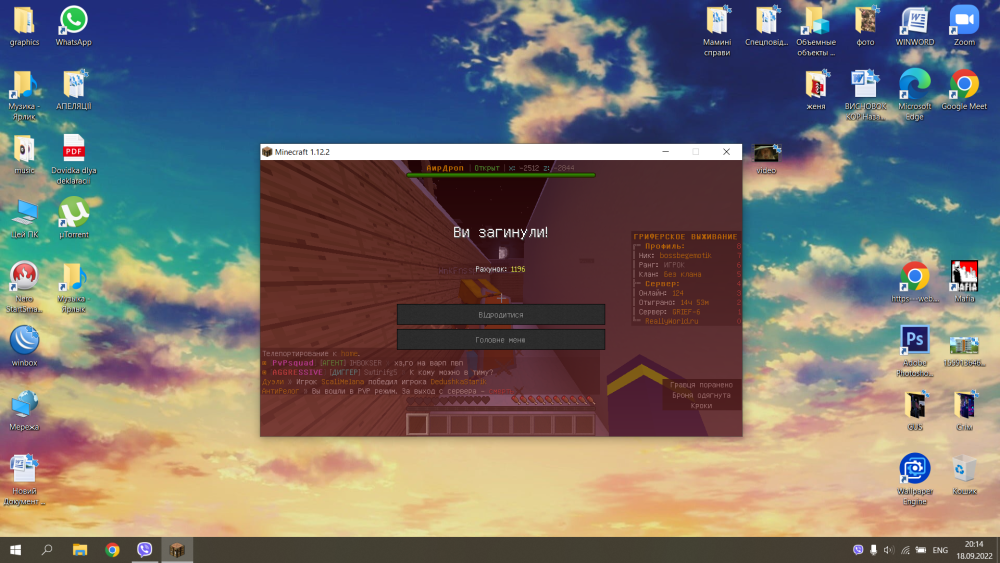Open clock and date flyout
This screenshot has width=1000, height=563.
[974, 550]
